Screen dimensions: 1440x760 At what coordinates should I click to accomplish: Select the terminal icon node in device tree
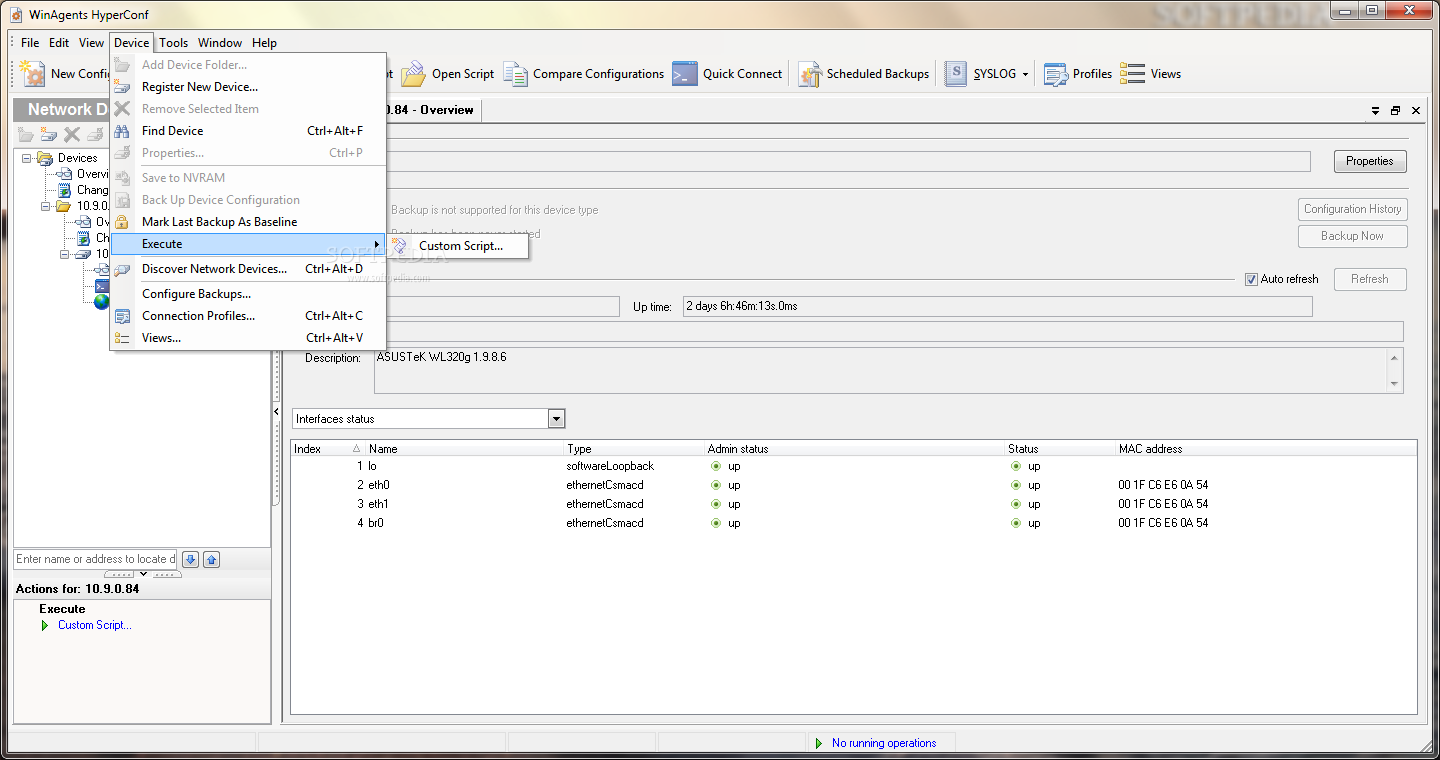pyautogui.click(x=102, y=286)
